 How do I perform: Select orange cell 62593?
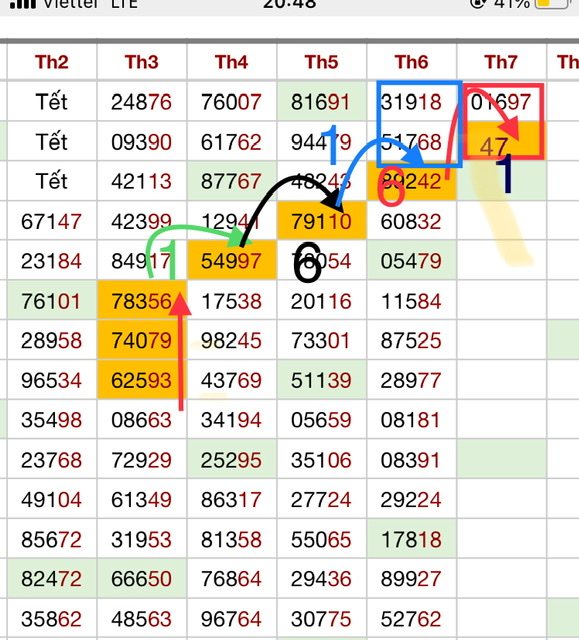pyautogui.click(x=142, y=380)
